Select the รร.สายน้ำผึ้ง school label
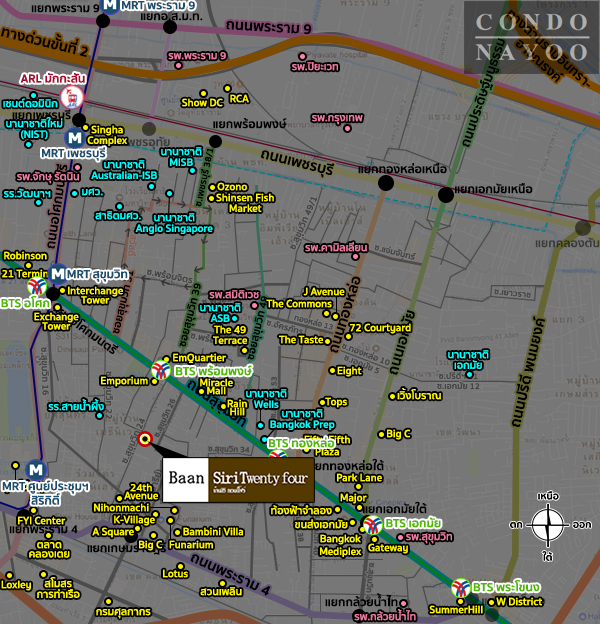 pos(76,407)
